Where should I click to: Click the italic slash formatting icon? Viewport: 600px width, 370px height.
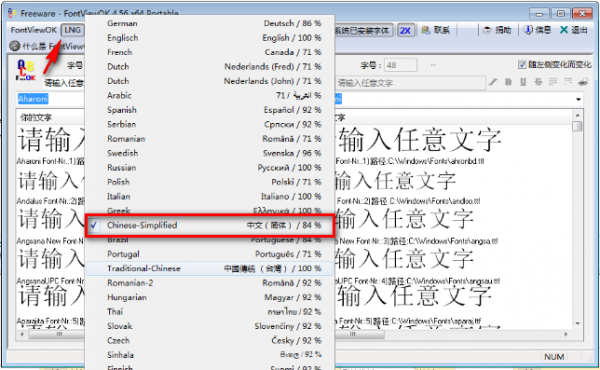point(493,82)
